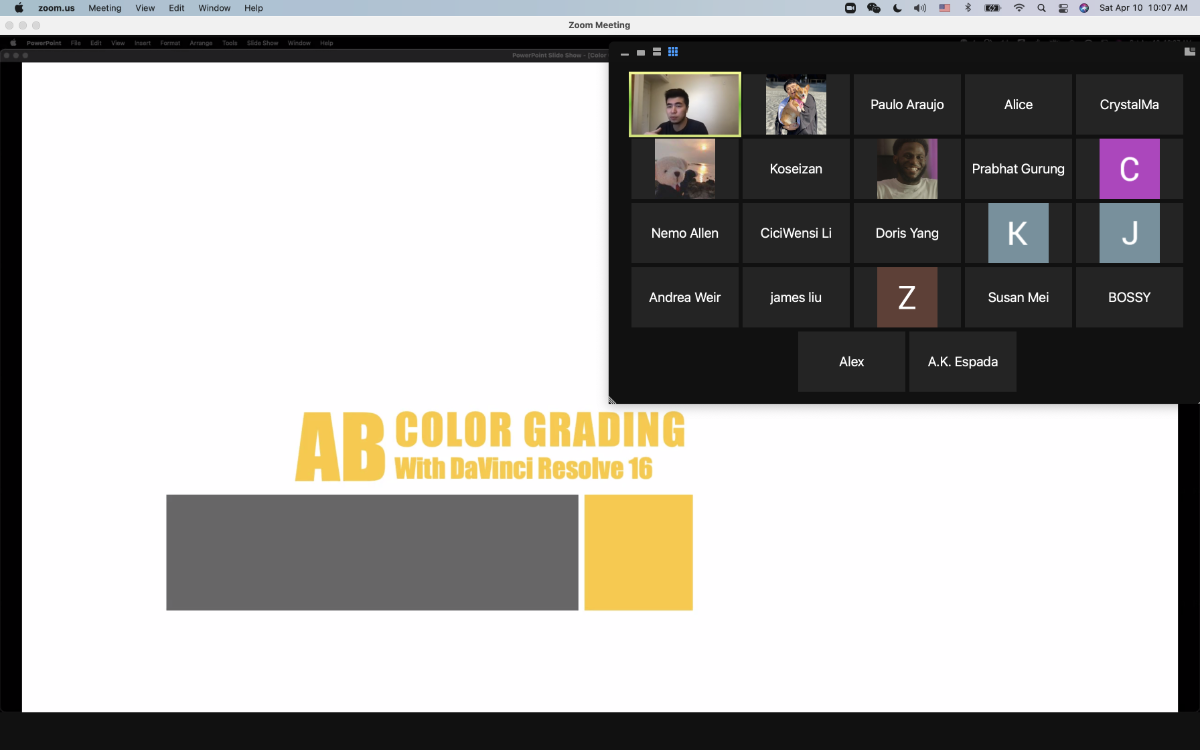Viewport: 1200px width, 750px height.
Task: Select Susan Mei's participant tile
Action: click(x=1018, y=297)
